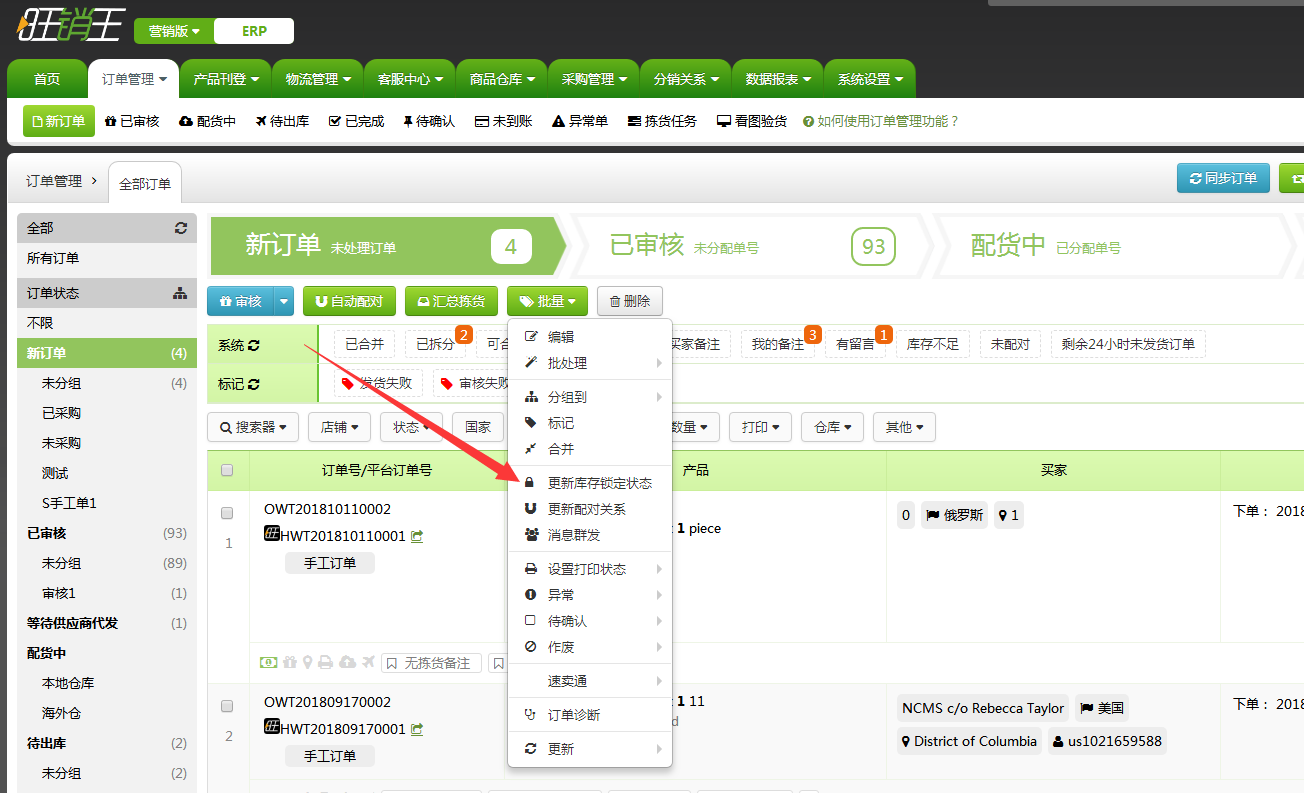This screenshot has width=1304, height=793.
Task: Click the 删除 button
Action: [630, 301]
